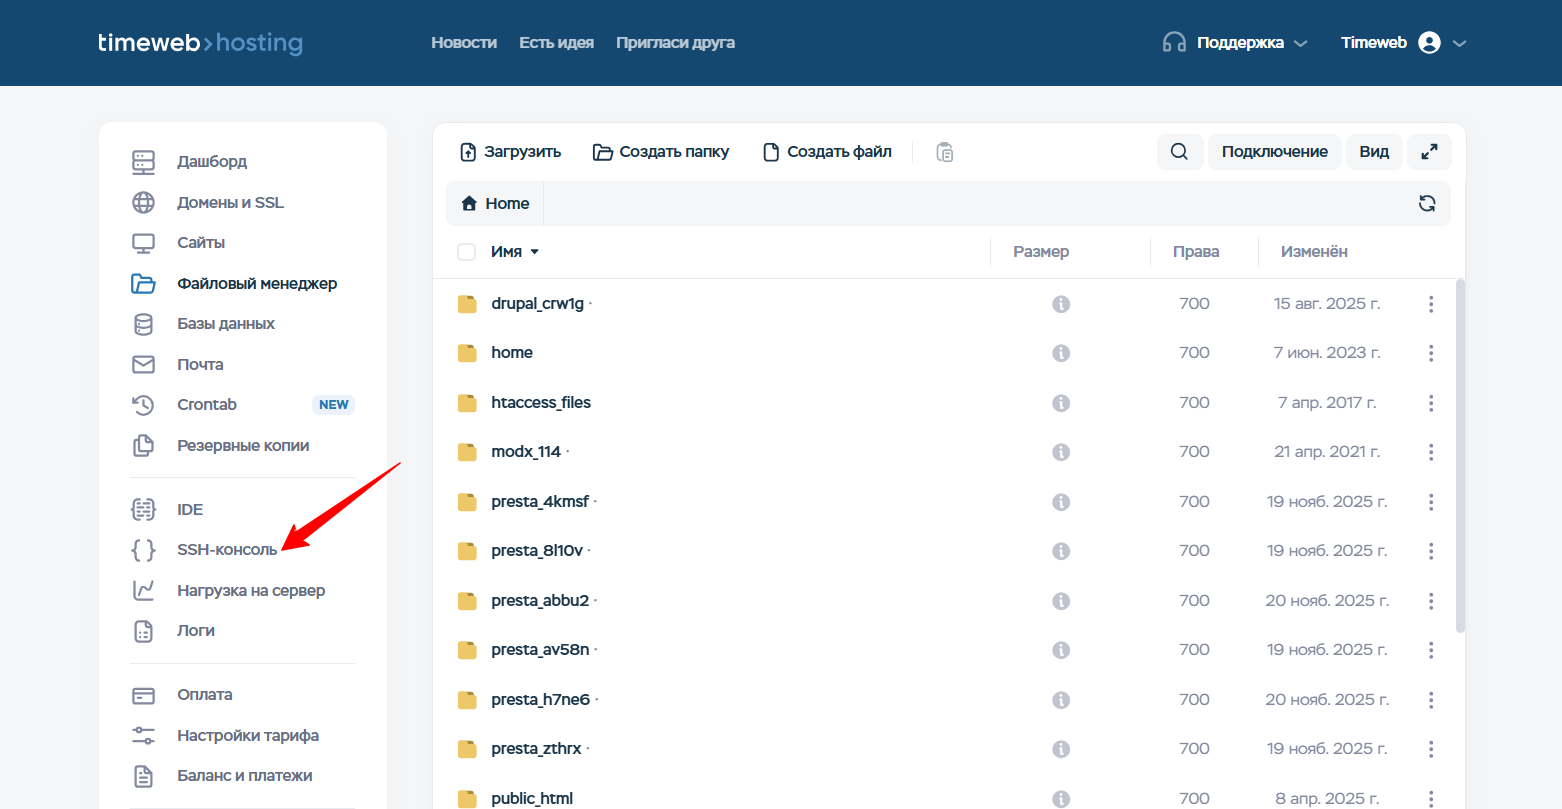Click the file list vertical scrollbar
1562x809 pixels.
(x=1459, y=455)
